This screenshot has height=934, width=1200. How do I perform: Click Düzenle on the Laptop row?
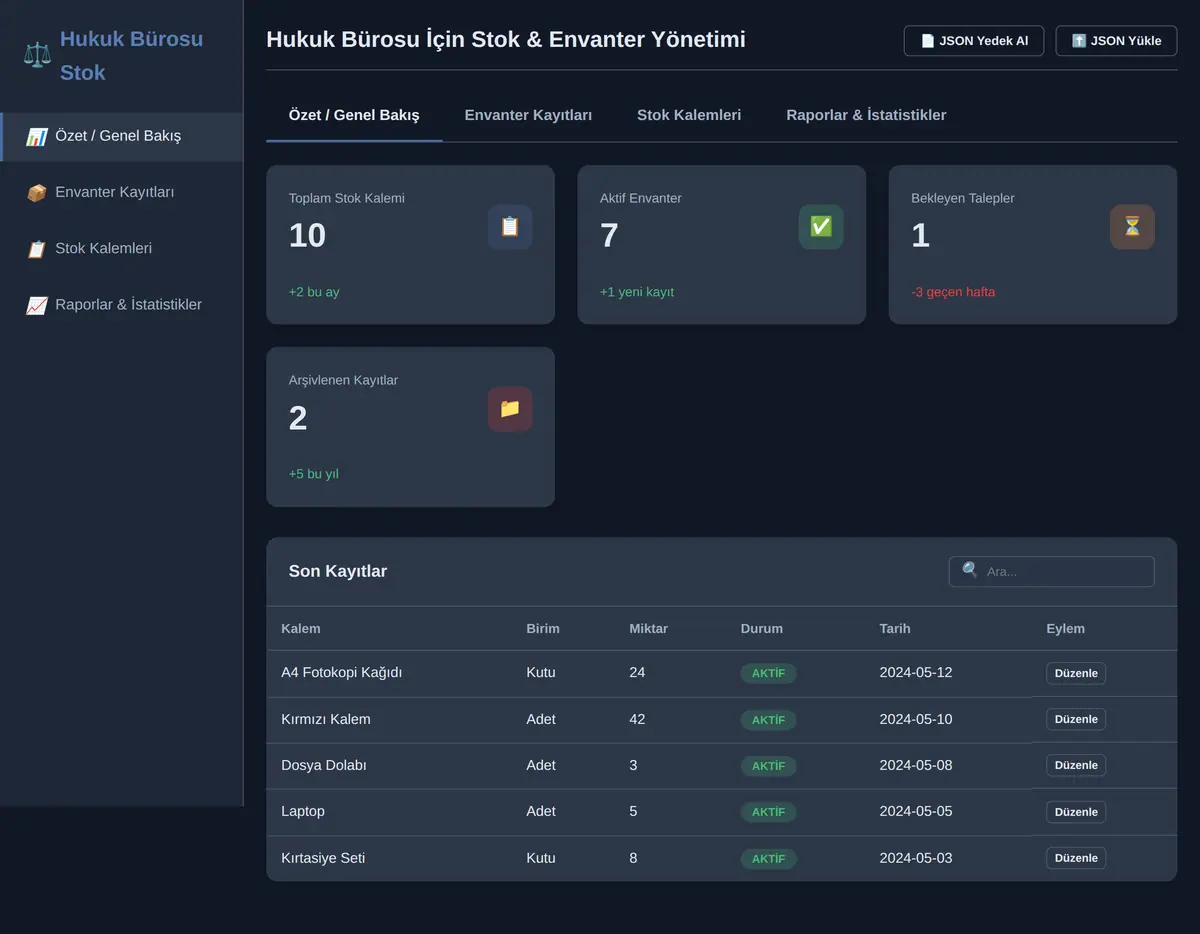(x=1076, y=812)
